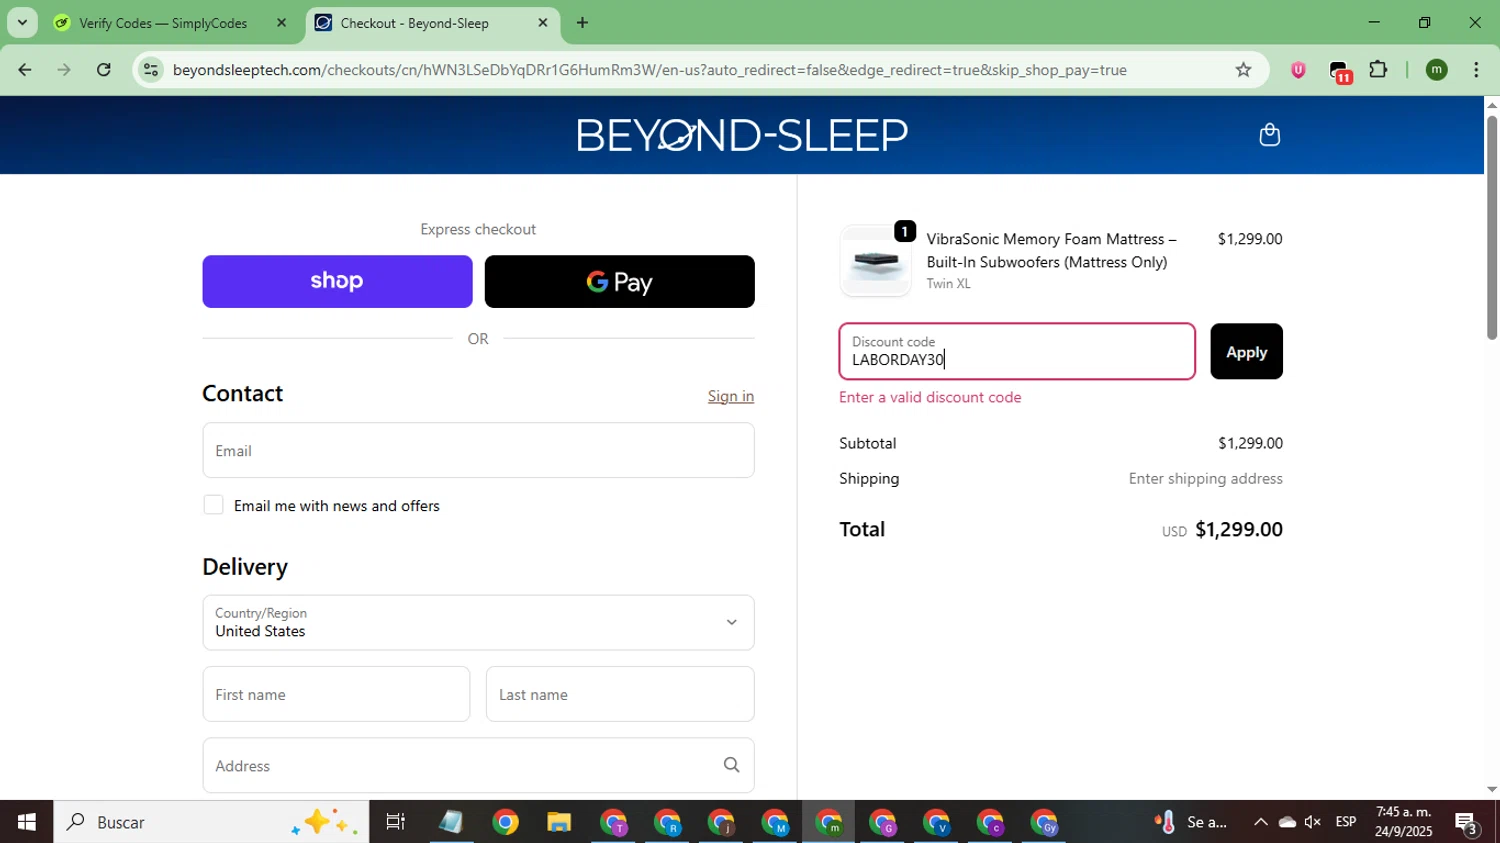Switch to Verify Codes — SimplyCodes tab
Screen dimensions: 1500x843
[x=163, y=23]
